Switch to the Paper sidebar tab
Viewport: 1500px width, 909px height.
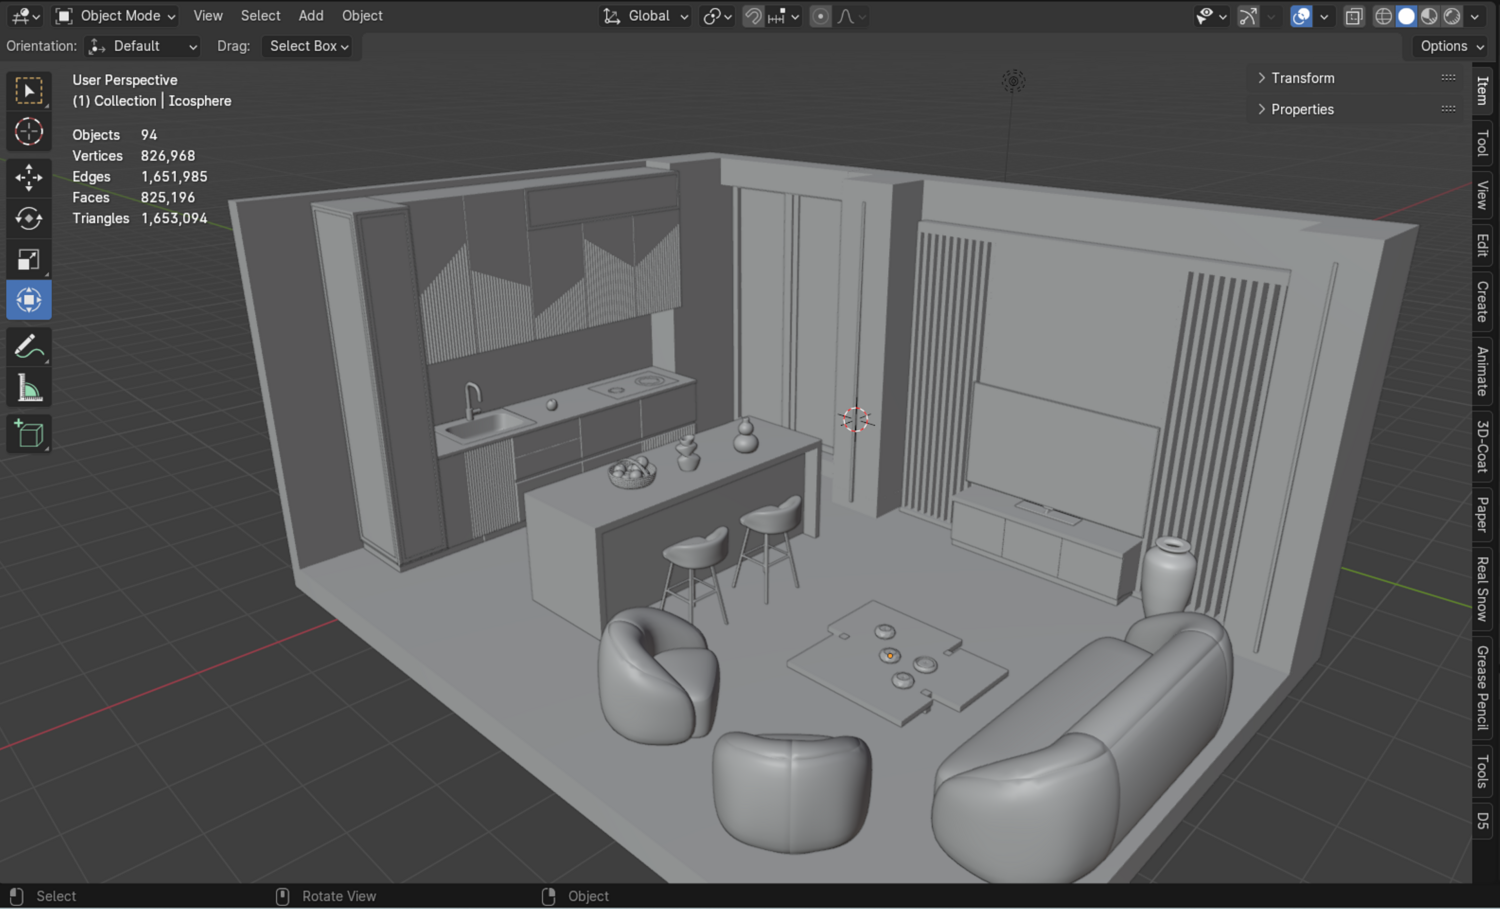1483,515
